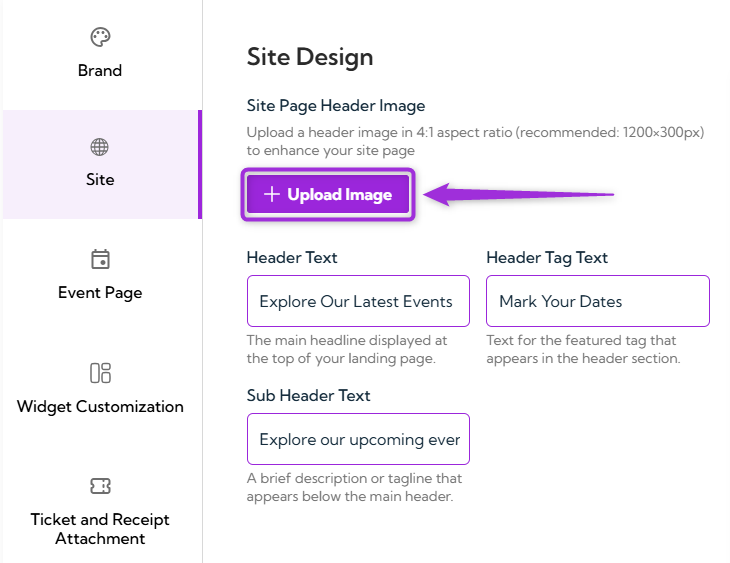Click the 'brief description or tagline' helper text
This screenshot has width=730, height=563.
[x=354, y=487]
